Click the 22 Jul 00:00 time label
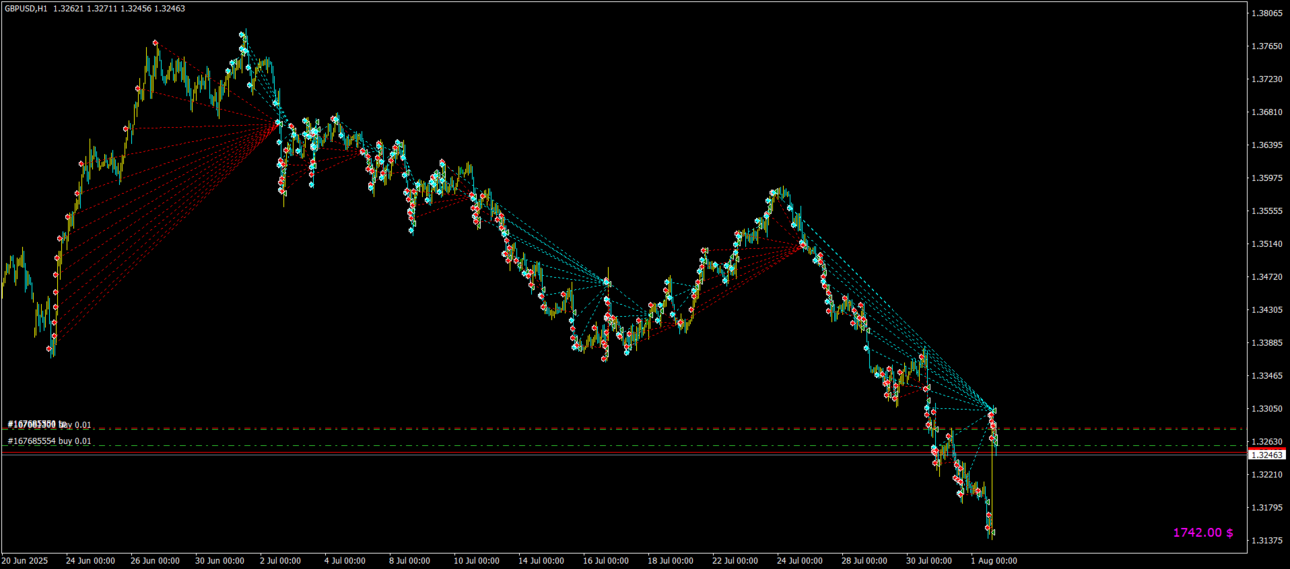Screen dimensions: 1290x569 735,561
